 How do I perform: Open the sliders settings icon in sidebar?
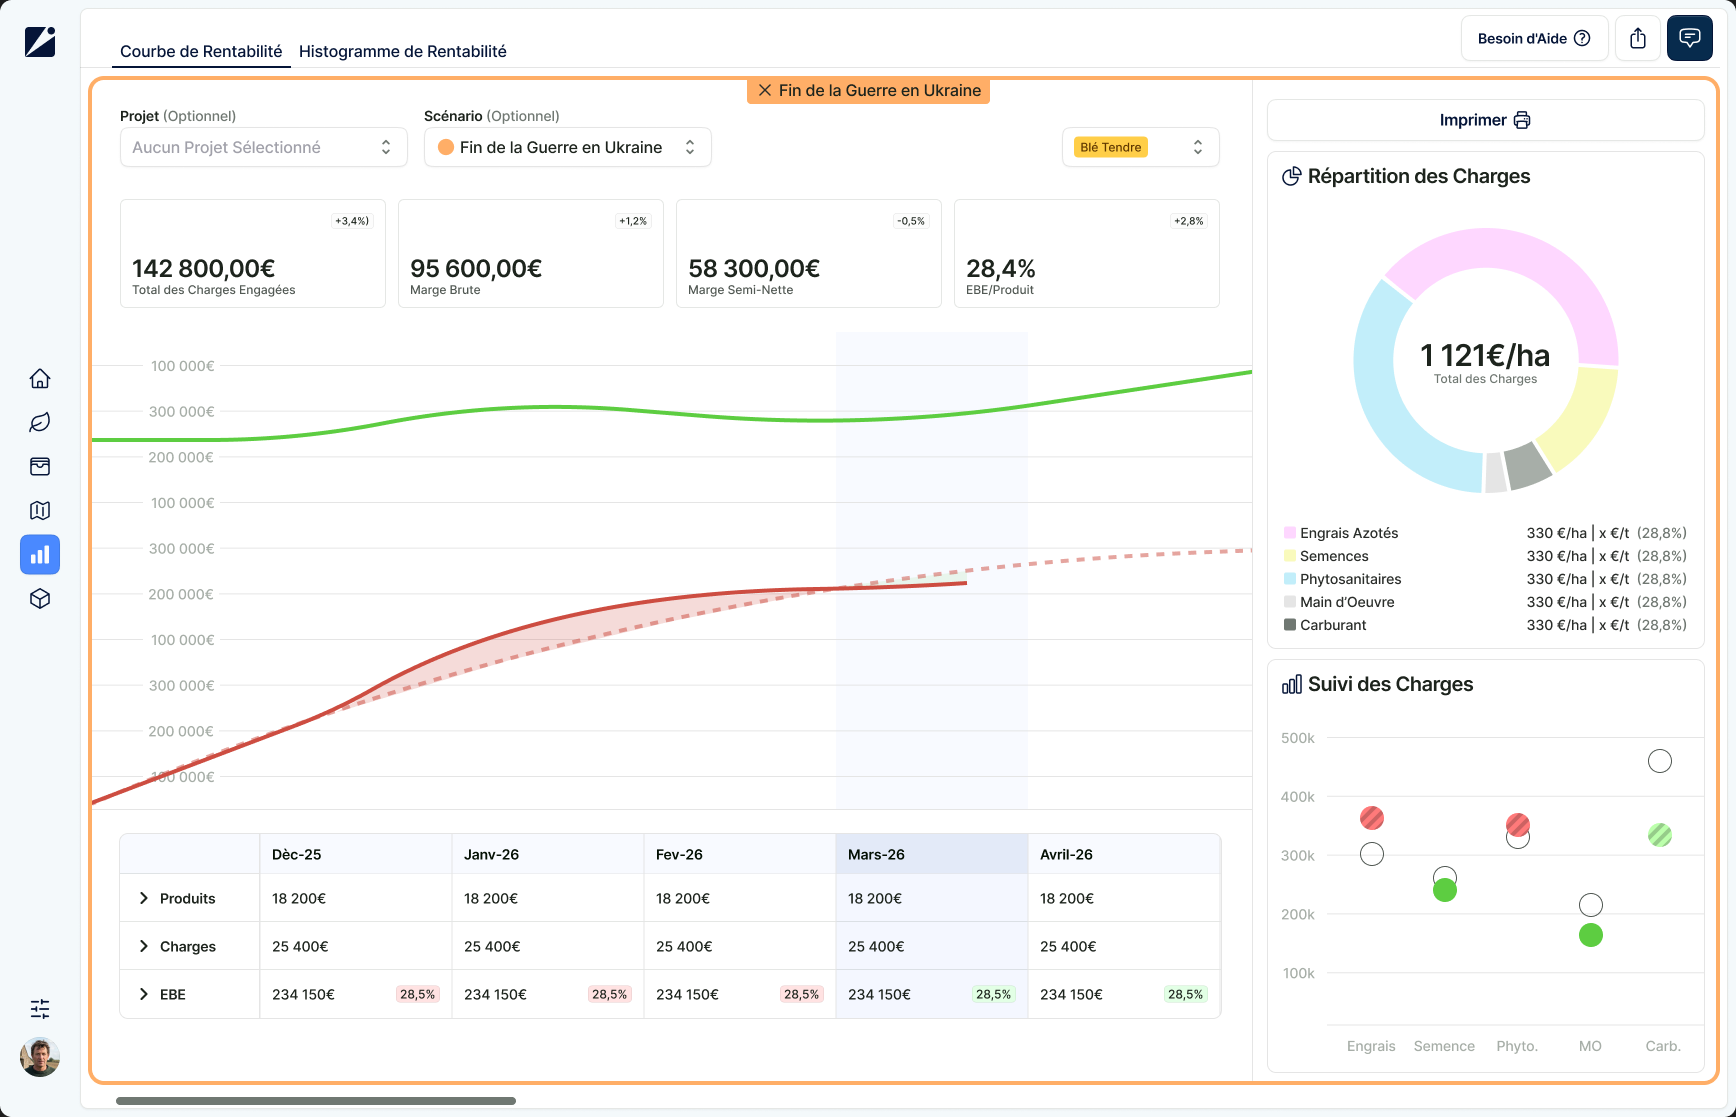click(x=40, y=1008)
